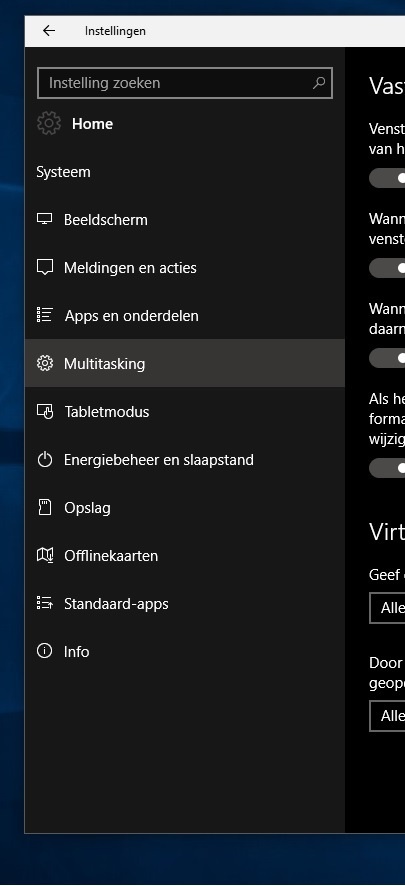Focus the 'Instelling zoeken' search field

coord(185,83)
